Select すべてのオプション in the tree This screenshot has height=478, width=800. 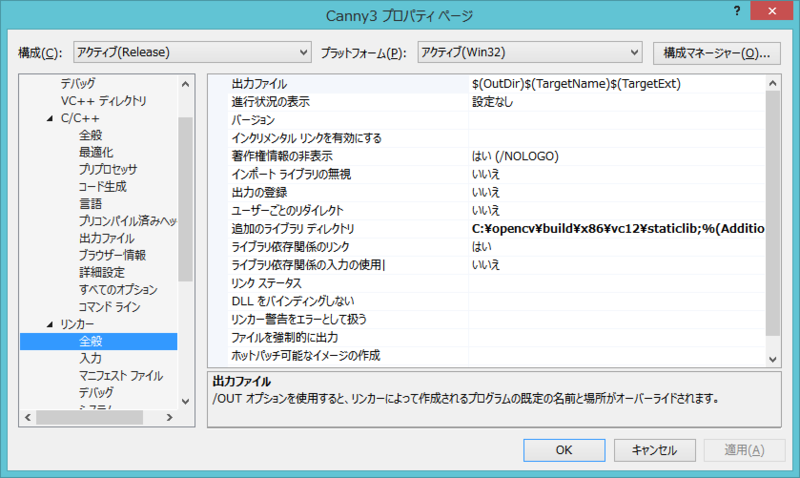click(x=118, y=290)
